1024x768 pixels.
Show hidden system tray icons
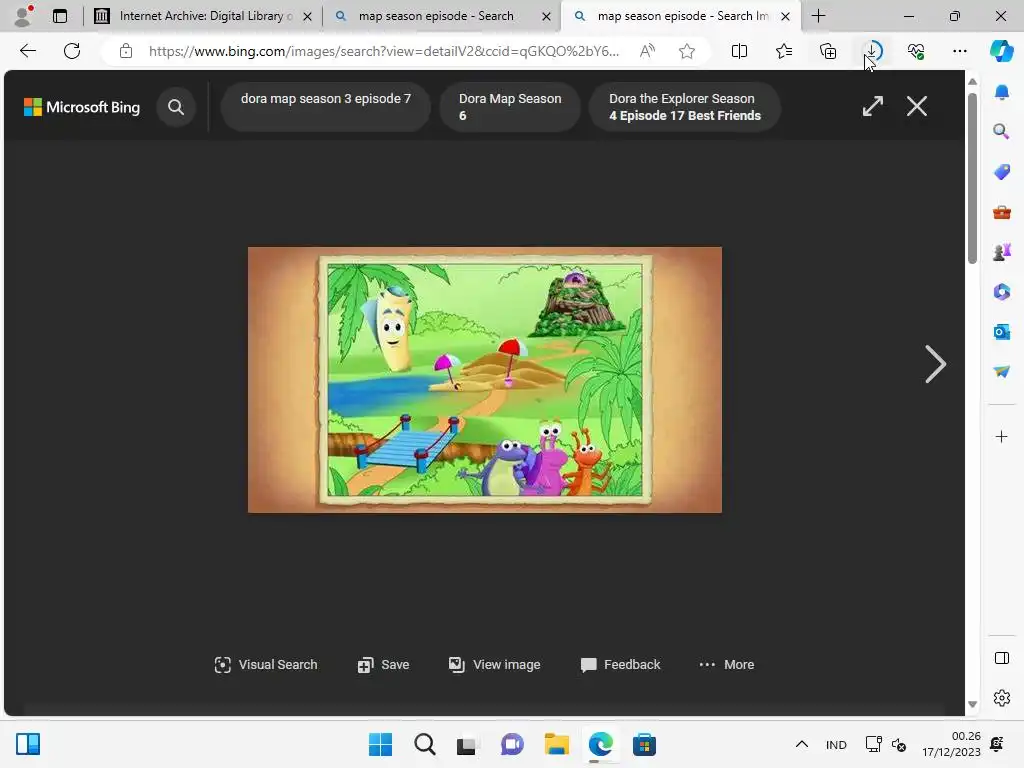point(802,744)
